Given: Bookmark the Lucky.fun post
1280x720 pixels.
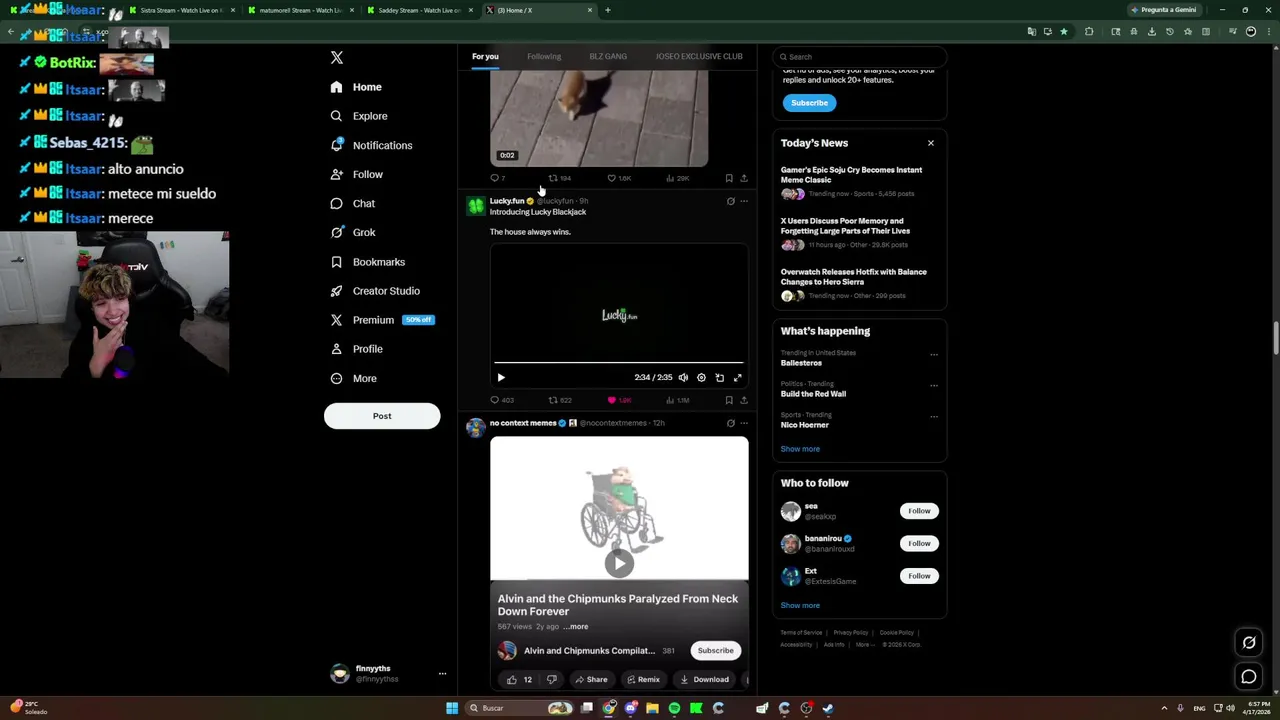Looking at the screenshot, I should point(729,400).
